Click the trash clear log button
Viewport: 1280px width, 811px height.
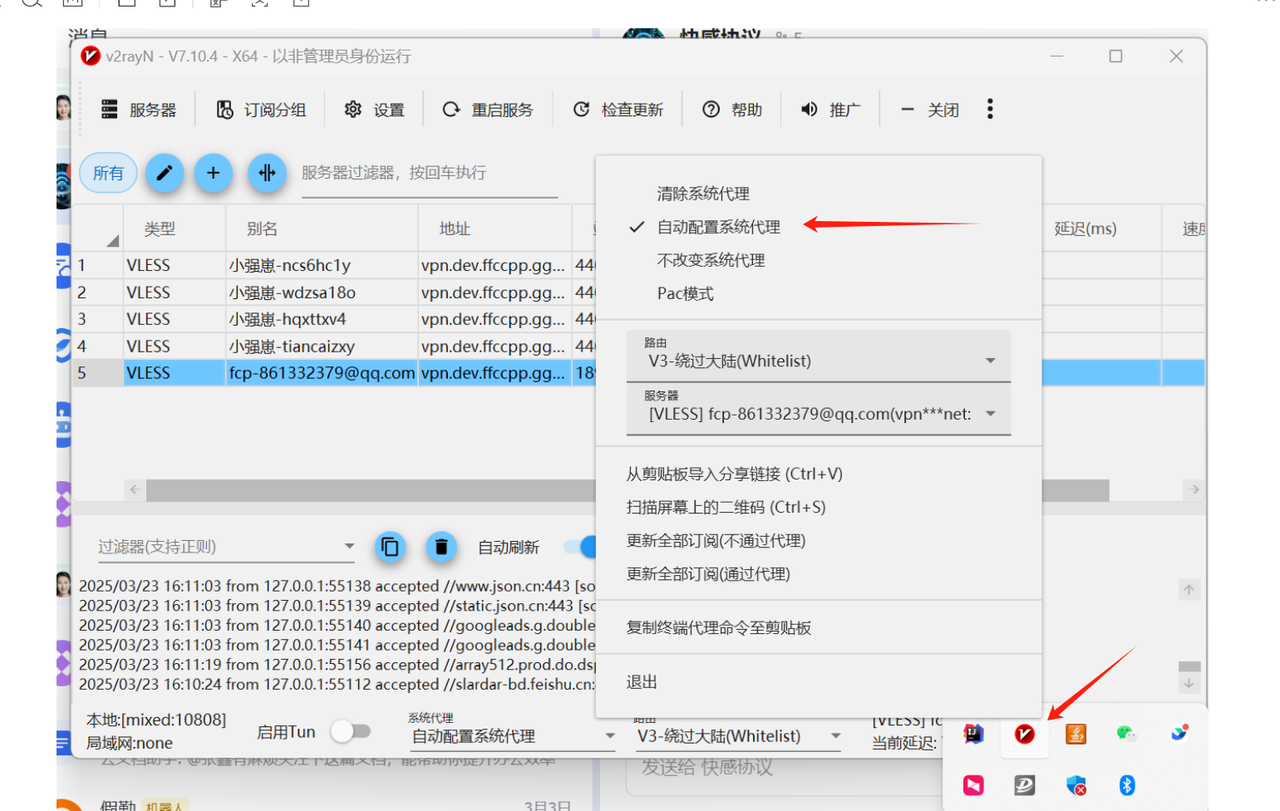[x=441, y=547]
